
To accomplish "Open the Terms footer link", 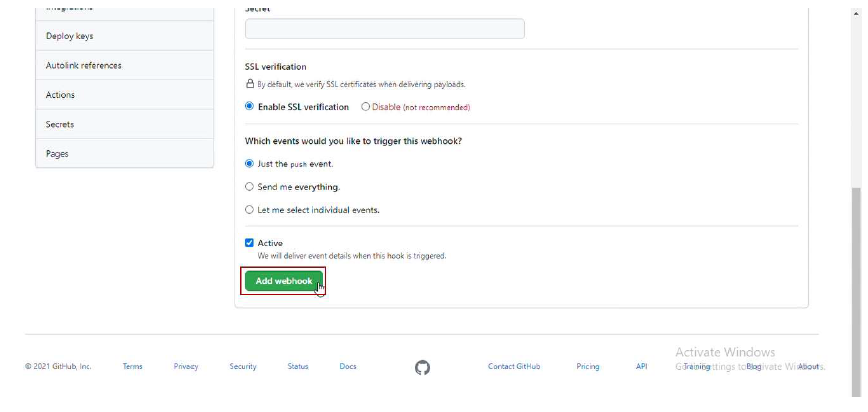I will 133,367.
